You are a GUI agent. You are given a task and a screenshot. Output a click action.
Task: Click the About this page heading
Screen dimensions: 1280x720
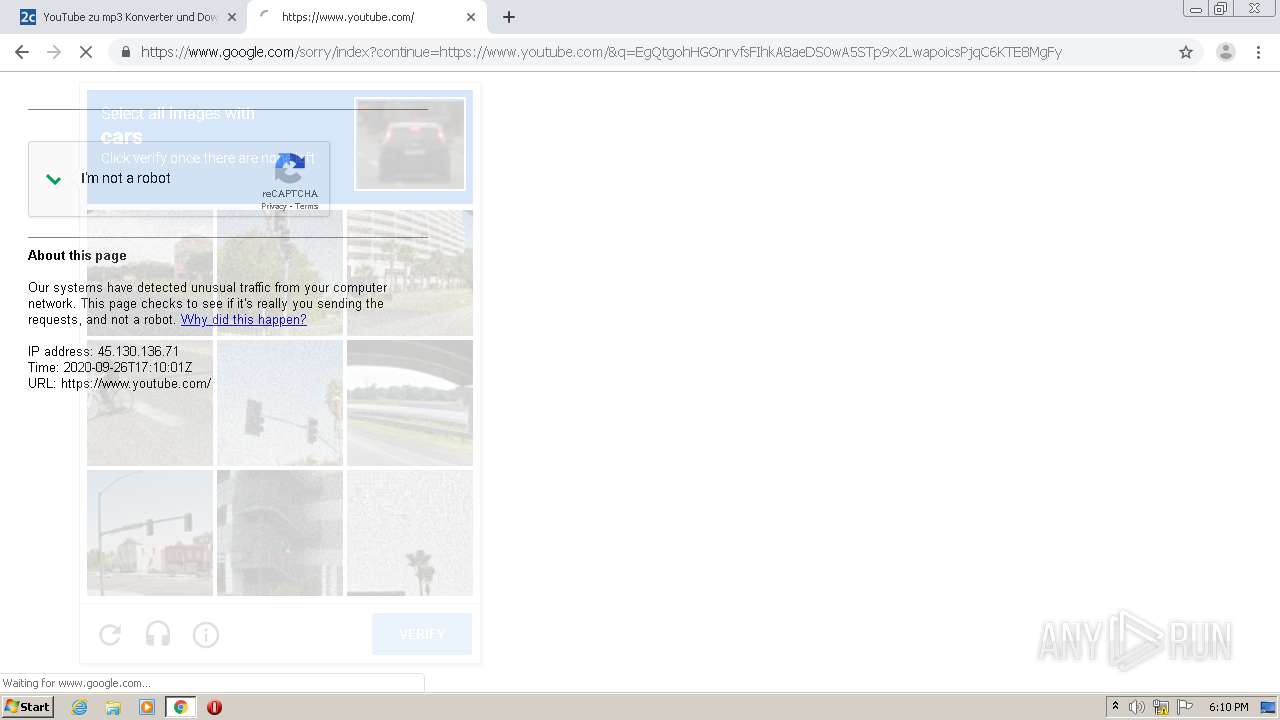click(x=77, y=256)
